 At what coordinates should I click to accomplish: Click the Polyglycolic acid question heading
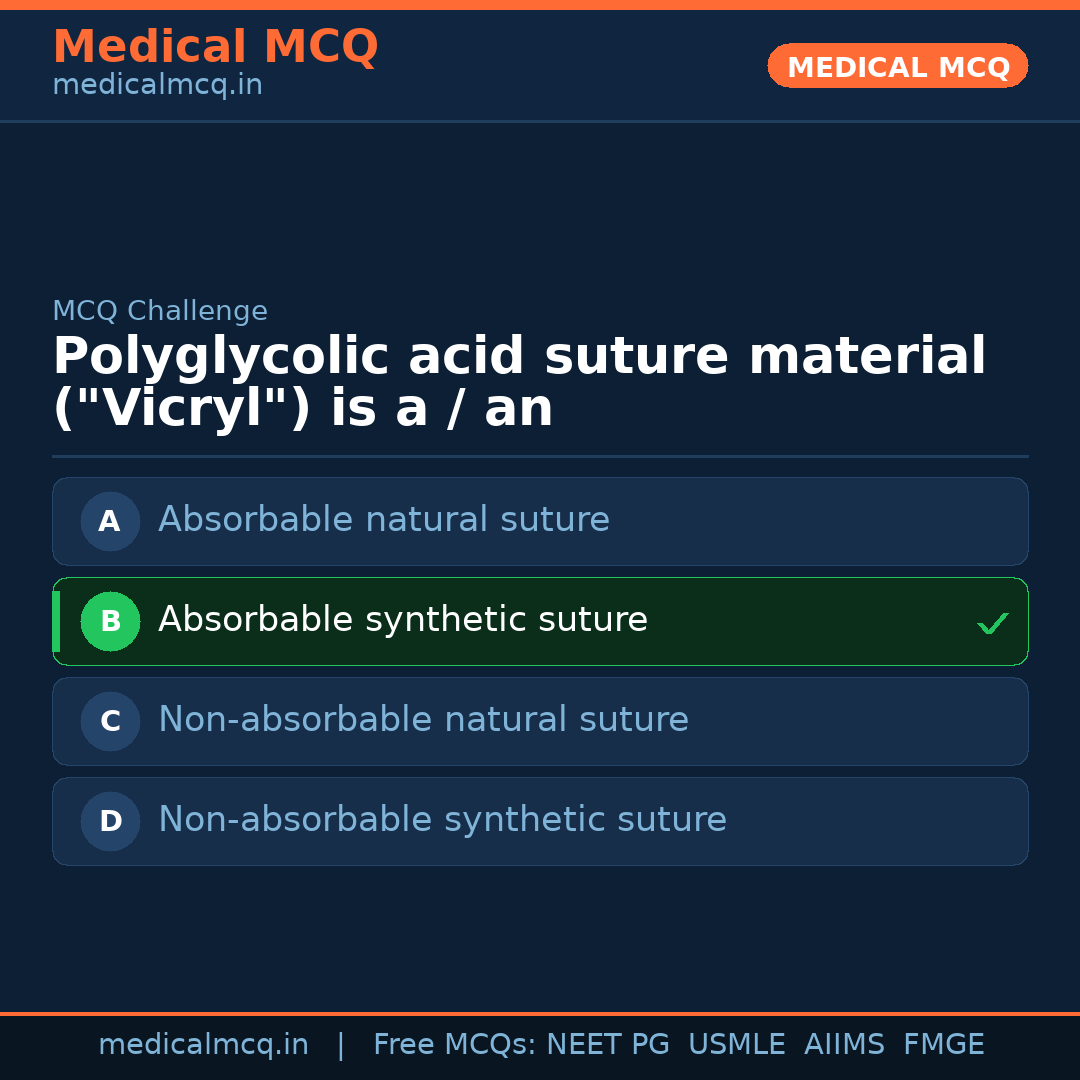pyautogui.click(x=518, y=383)
